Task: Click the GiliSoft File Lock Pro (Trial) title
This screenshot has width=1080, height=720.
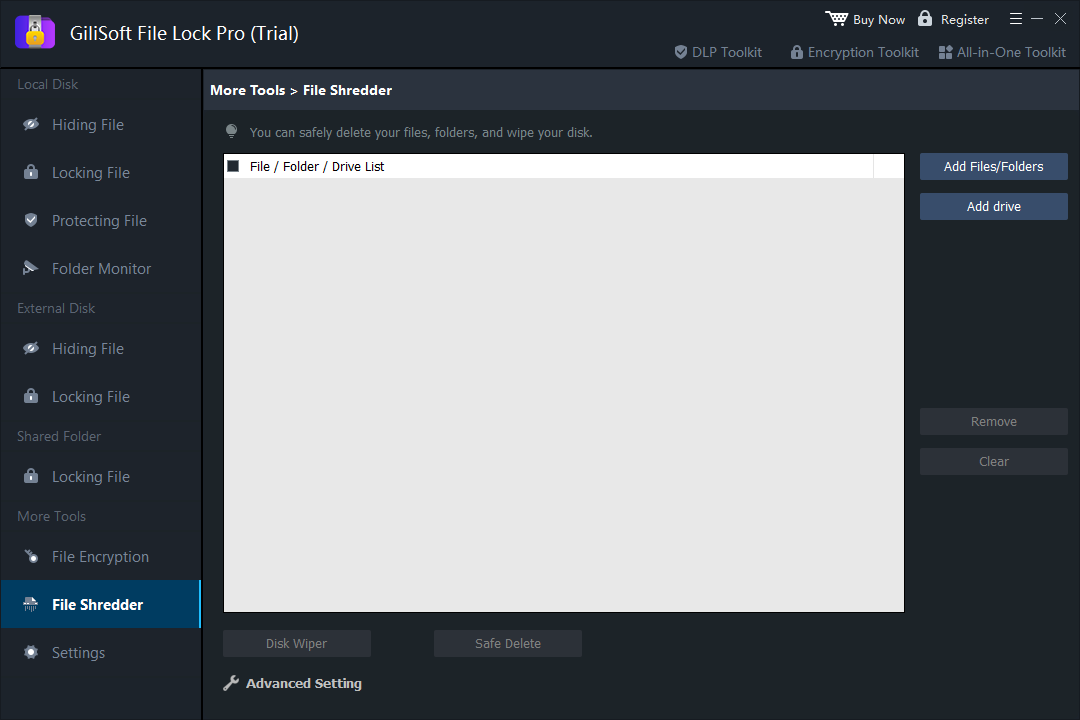Action: (184, 33)
